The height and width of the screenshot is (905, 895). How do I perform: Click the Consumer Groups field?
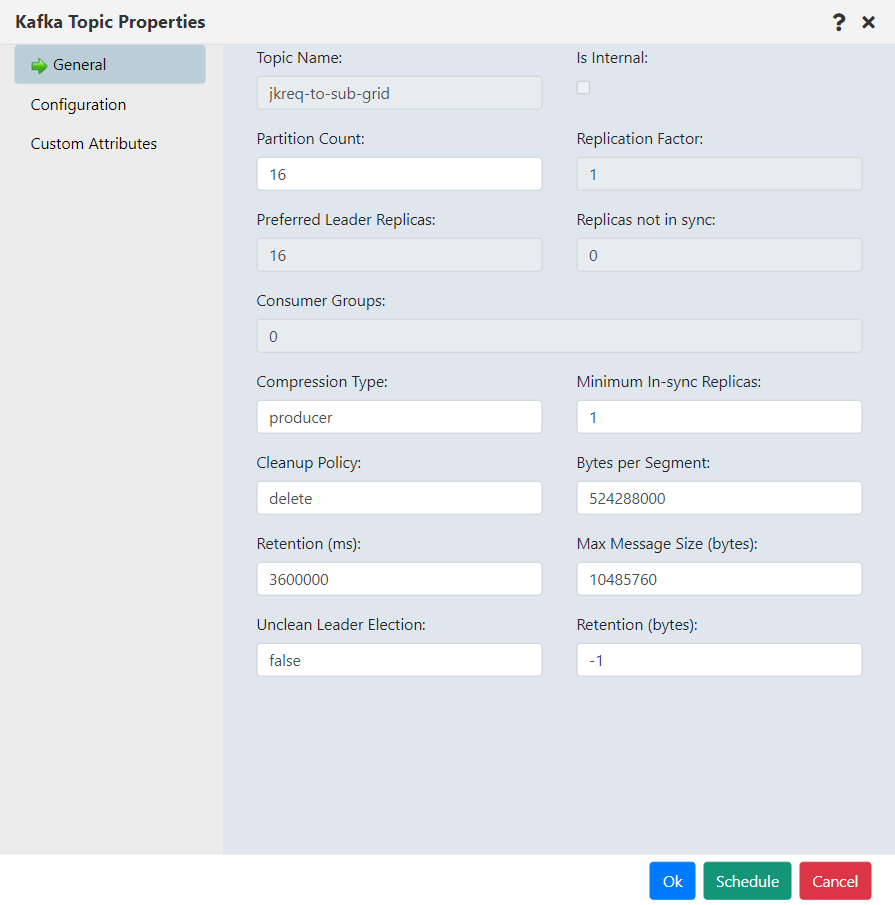pyautogui.click(x=559, y=335)
